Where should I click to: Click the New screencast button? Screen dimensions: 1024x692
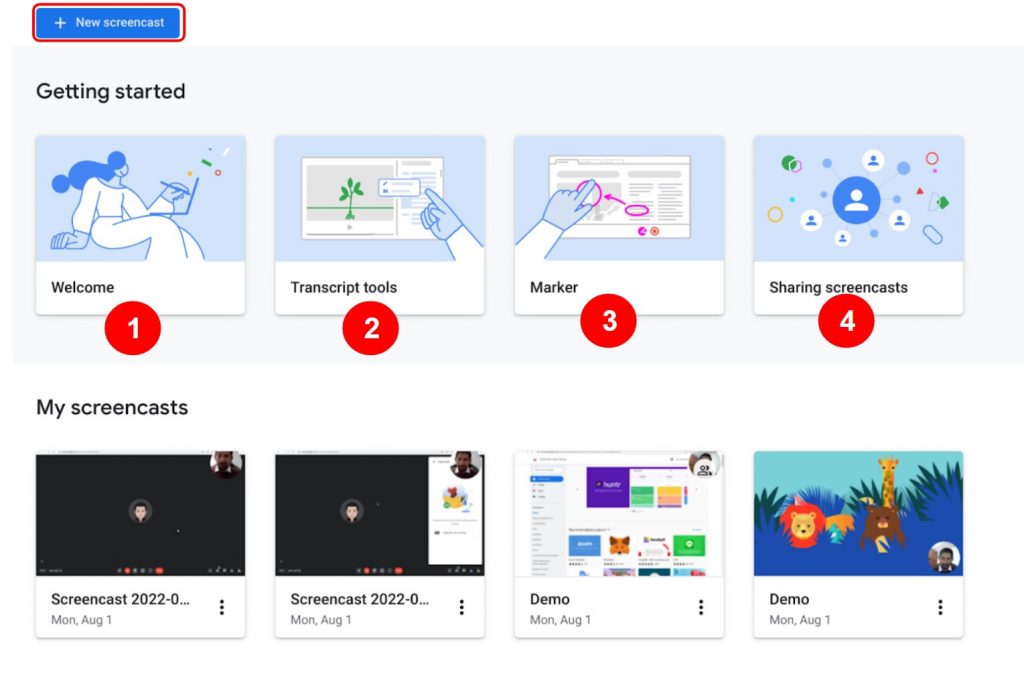point(108,22)
